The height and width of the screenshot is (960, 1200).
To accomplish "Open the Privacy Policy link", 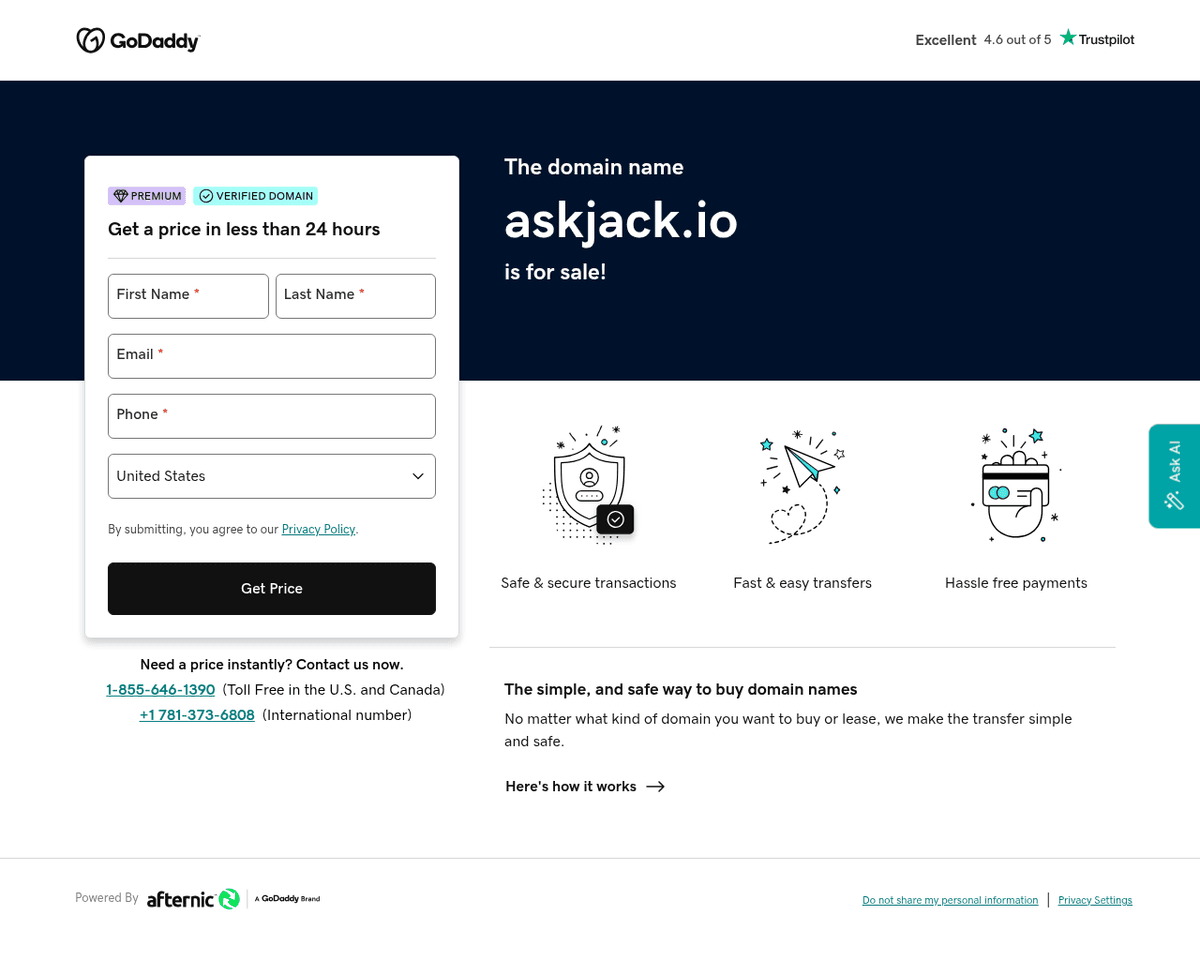I will click(x=318, y=529).
